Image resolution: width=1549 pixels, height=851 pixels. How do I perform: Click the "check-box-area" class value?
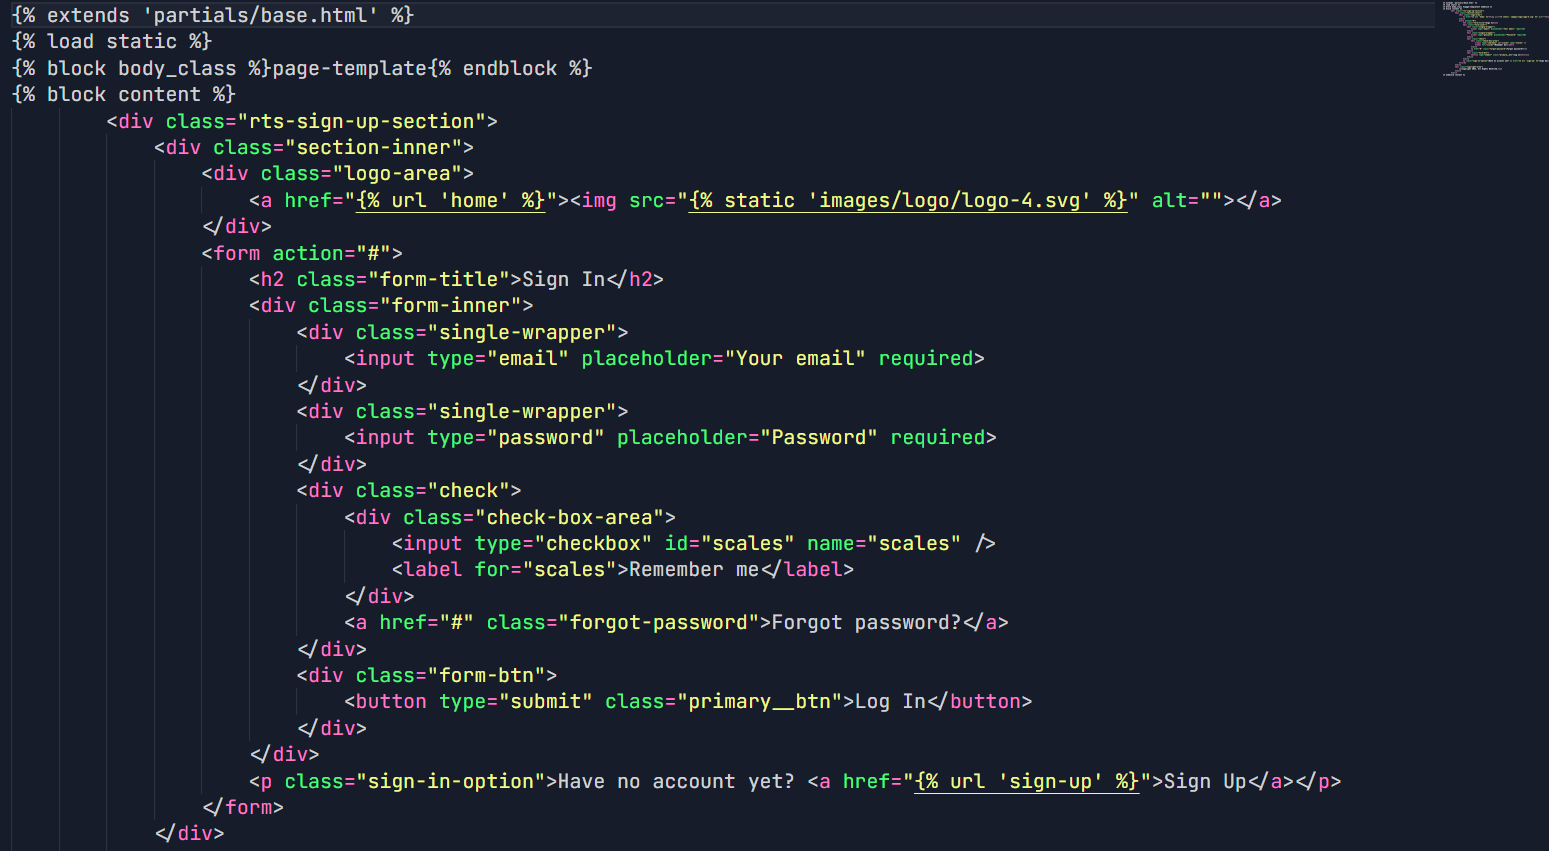click(569, 517)
